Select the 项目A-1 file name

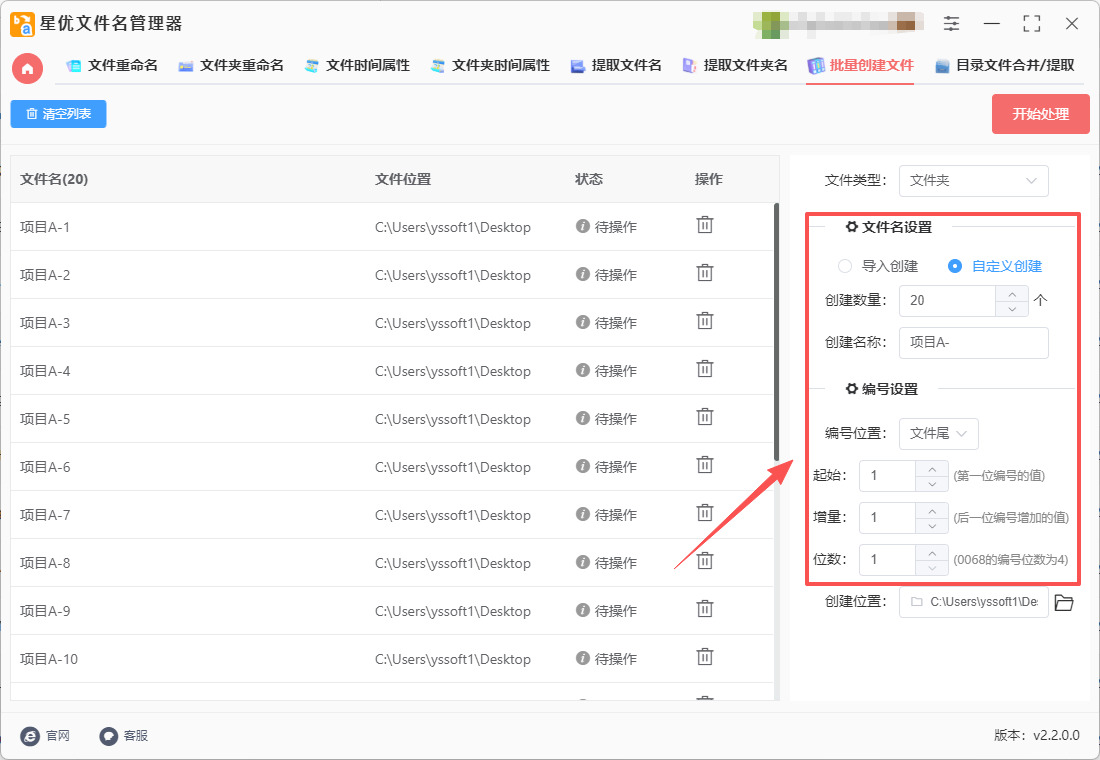click(45, 227)
